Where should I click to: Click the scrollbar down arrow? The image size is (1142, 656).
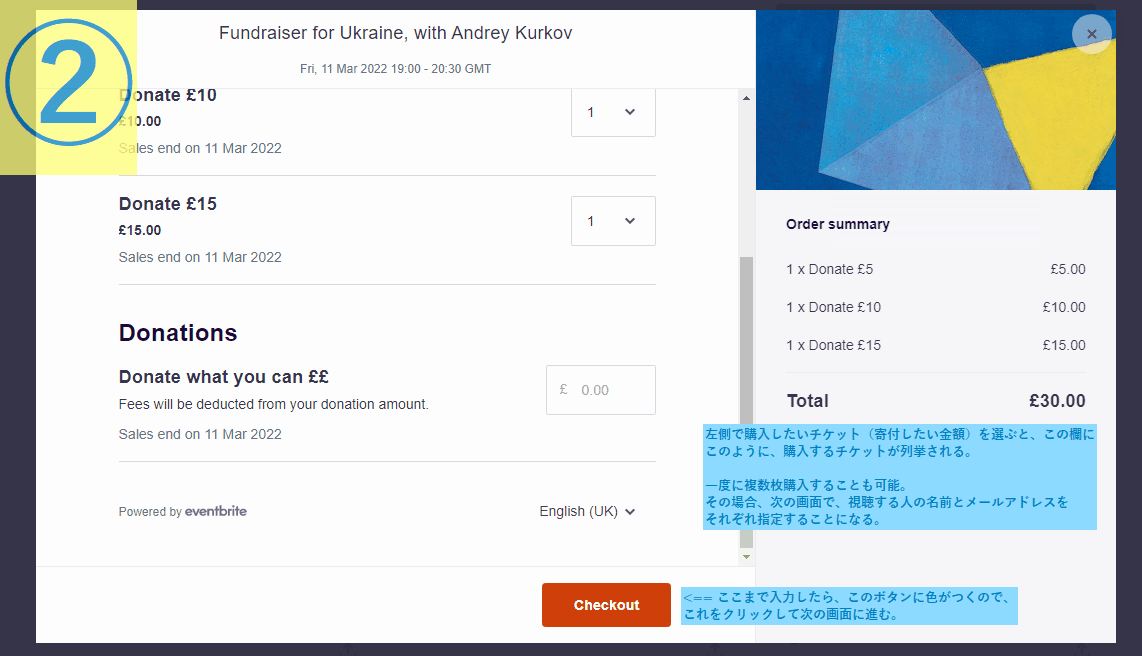(746, 557)
